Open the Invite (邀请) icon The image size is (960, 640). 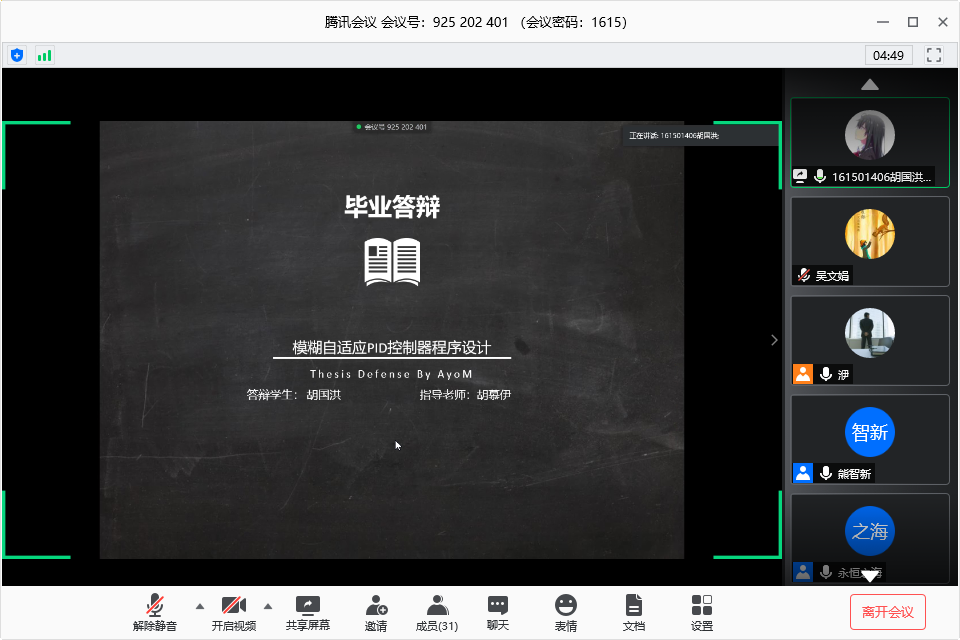click(x=376, y=612)
